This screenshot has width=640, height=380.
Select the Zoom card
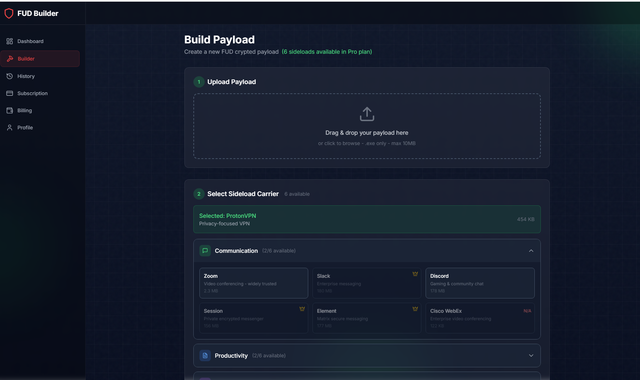tap(253, 283)
